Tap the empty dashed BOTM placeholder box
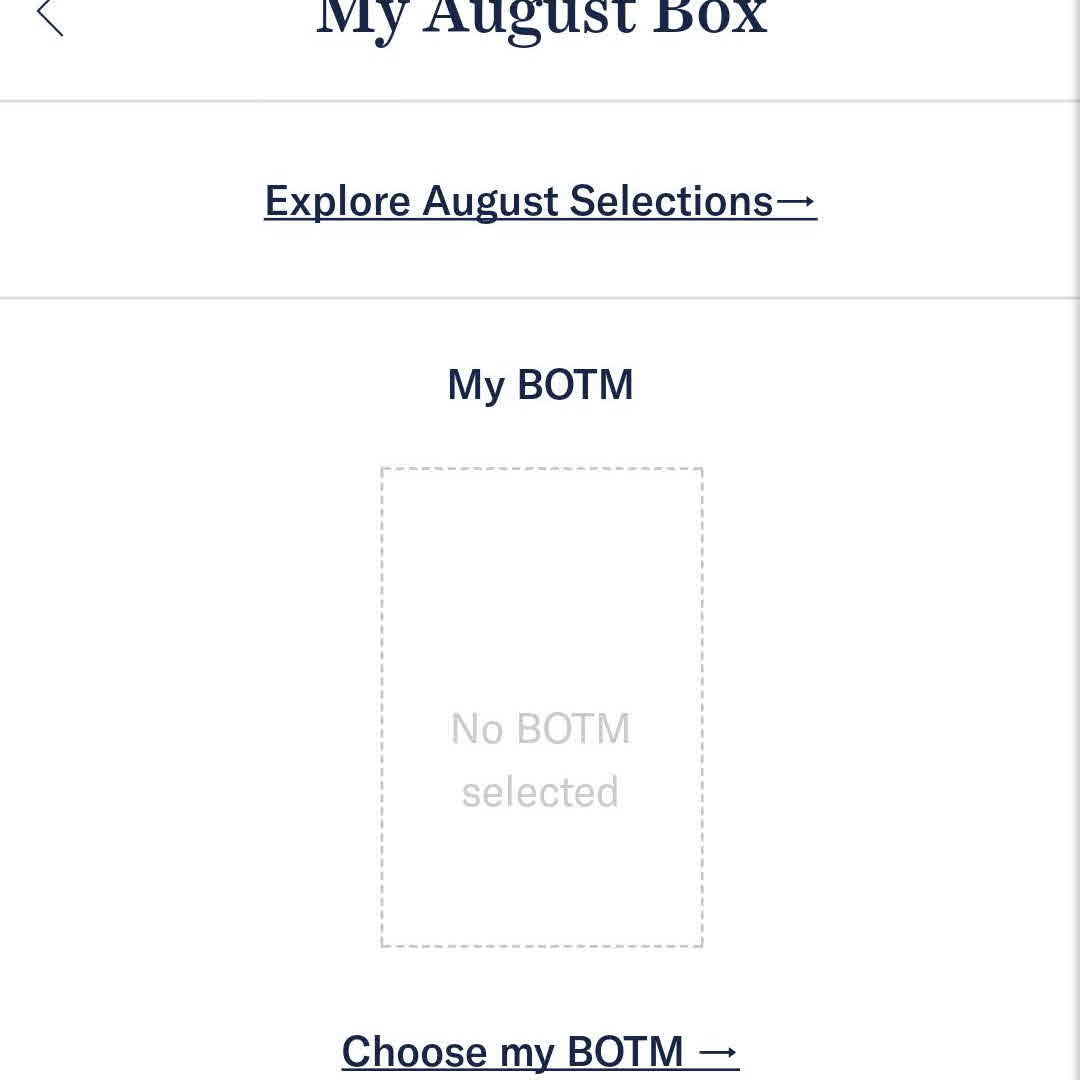 tap(541, 600)
